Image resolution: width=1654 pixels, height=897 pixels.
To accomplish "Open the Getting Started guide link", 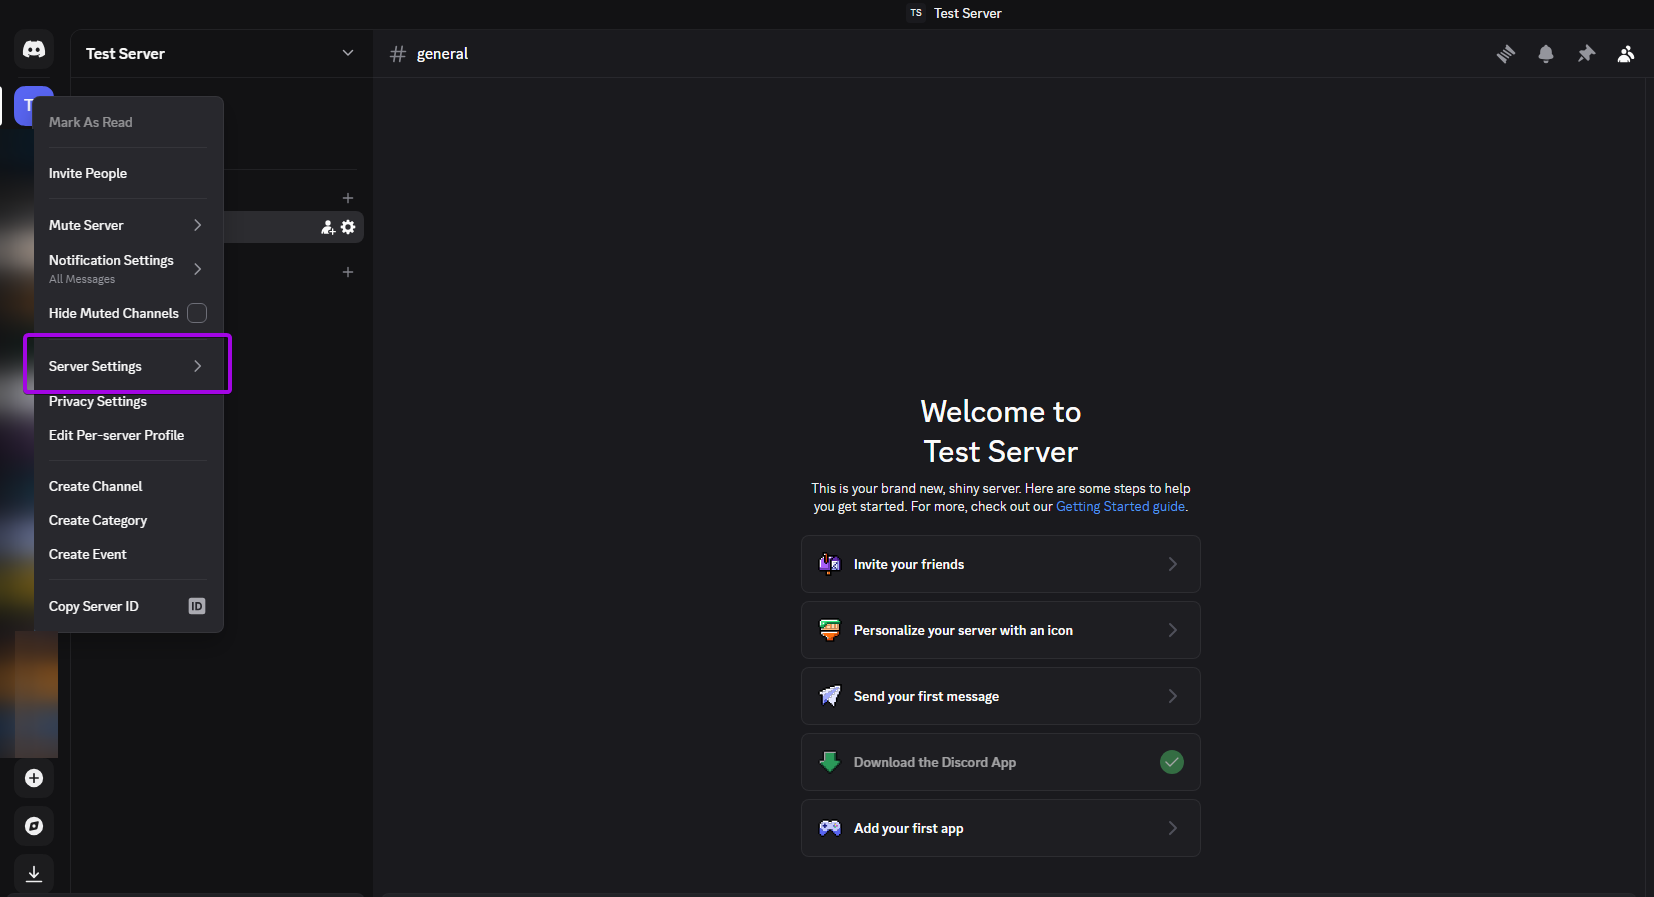I will point(1120,507).
